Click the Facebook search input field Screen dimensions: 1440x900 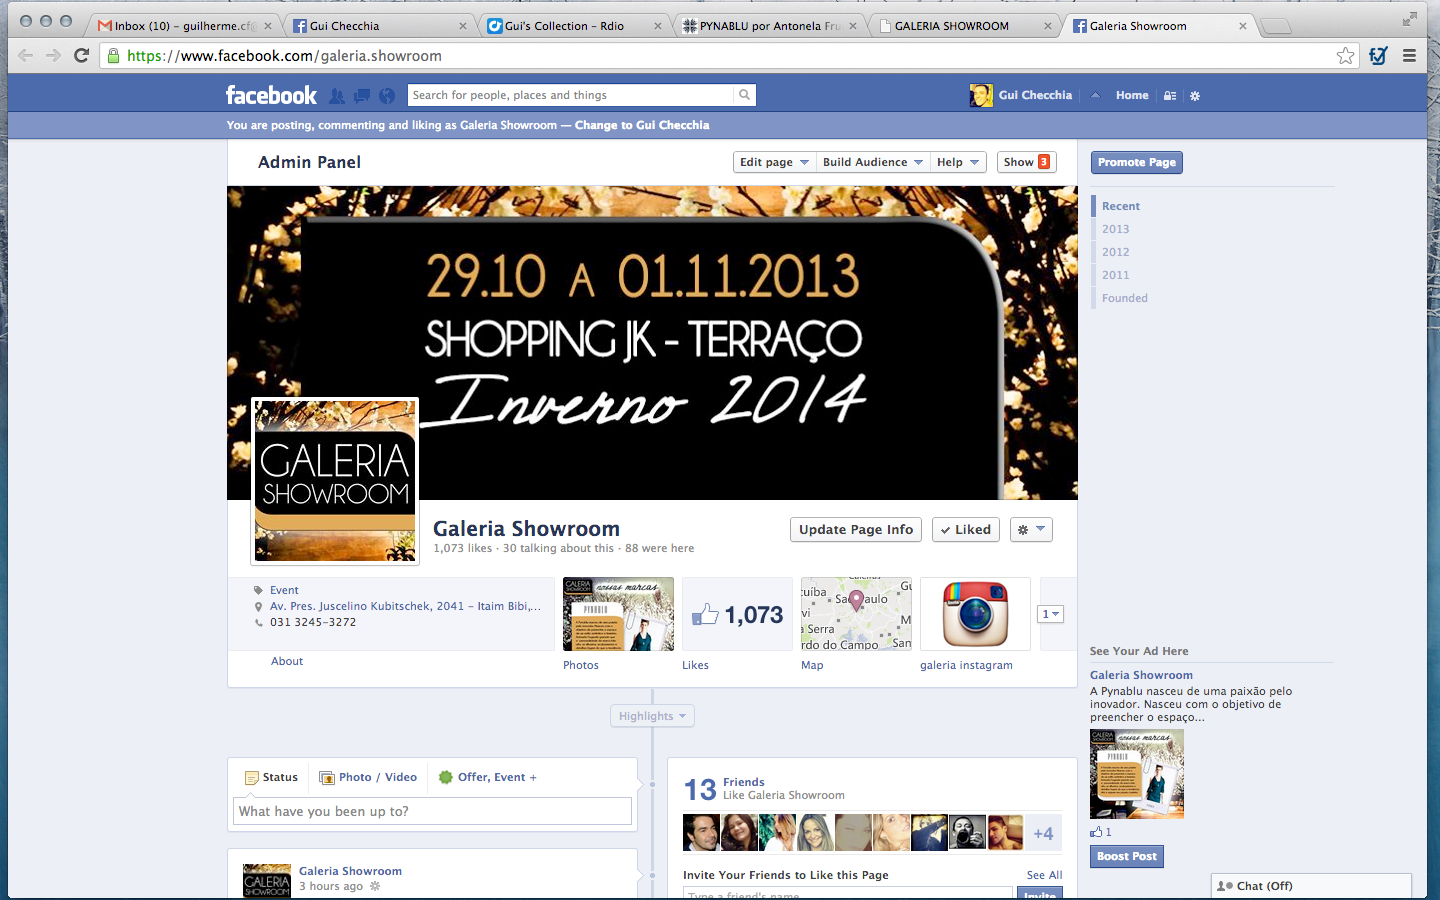pyautogui.click(x=570, y=95)
